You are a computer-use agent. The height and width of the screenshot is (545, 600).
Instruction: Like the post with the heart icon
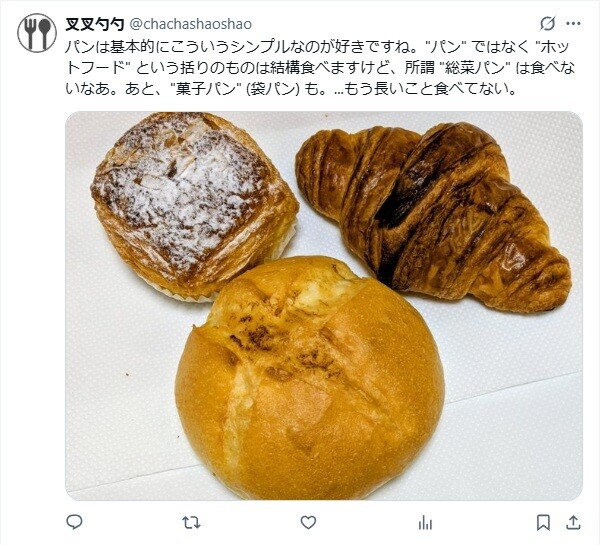(308, 522)
